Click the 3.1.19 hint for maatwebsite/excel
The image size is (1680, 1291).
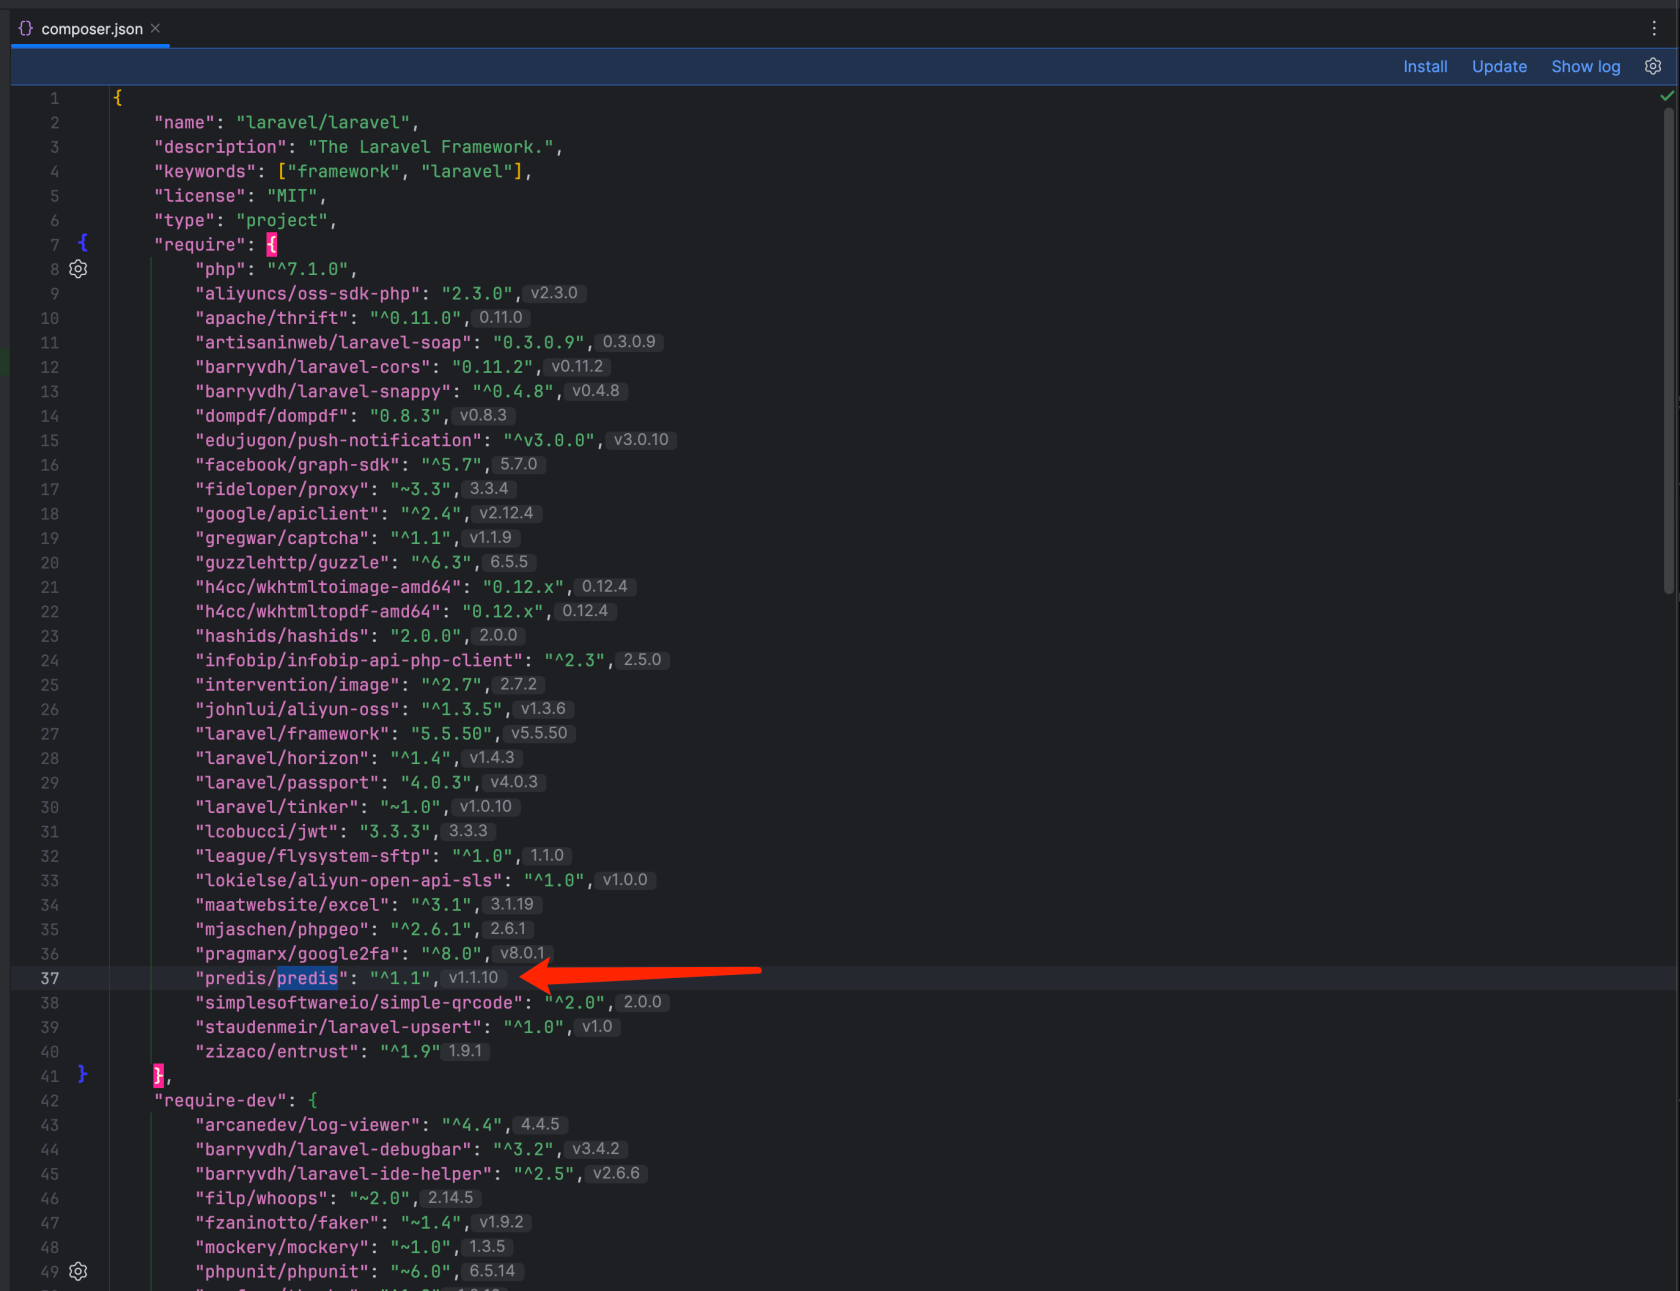(512, 904)
